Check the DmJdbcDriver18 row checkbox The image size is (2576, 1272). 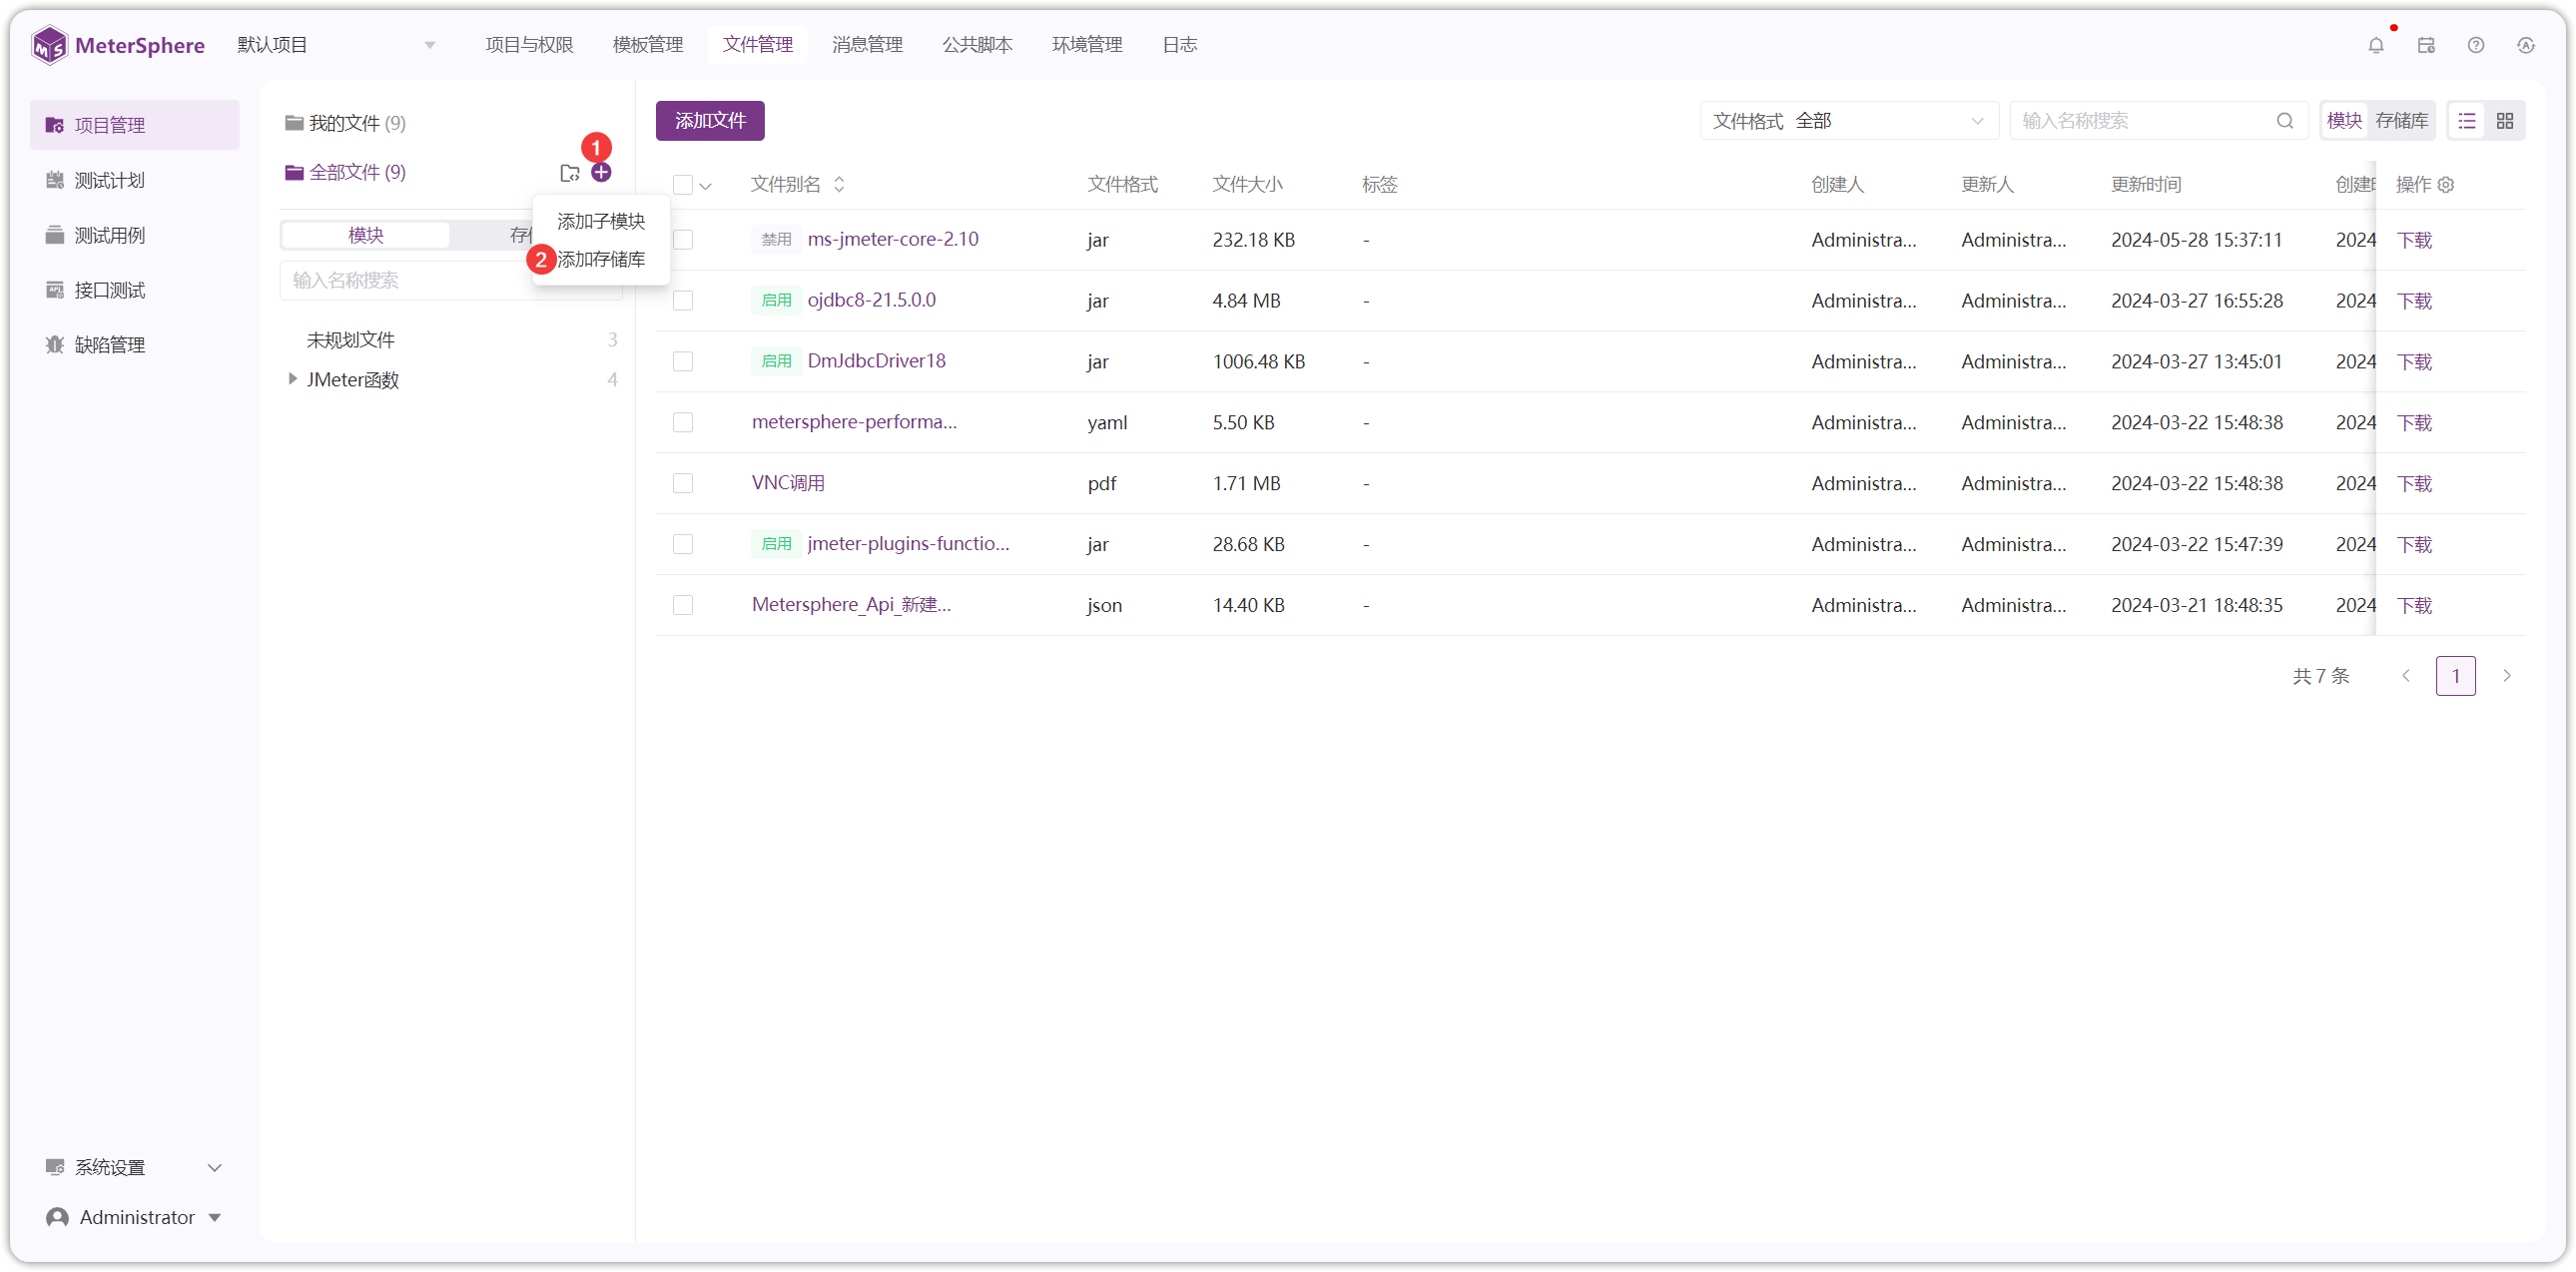(683, 362)
